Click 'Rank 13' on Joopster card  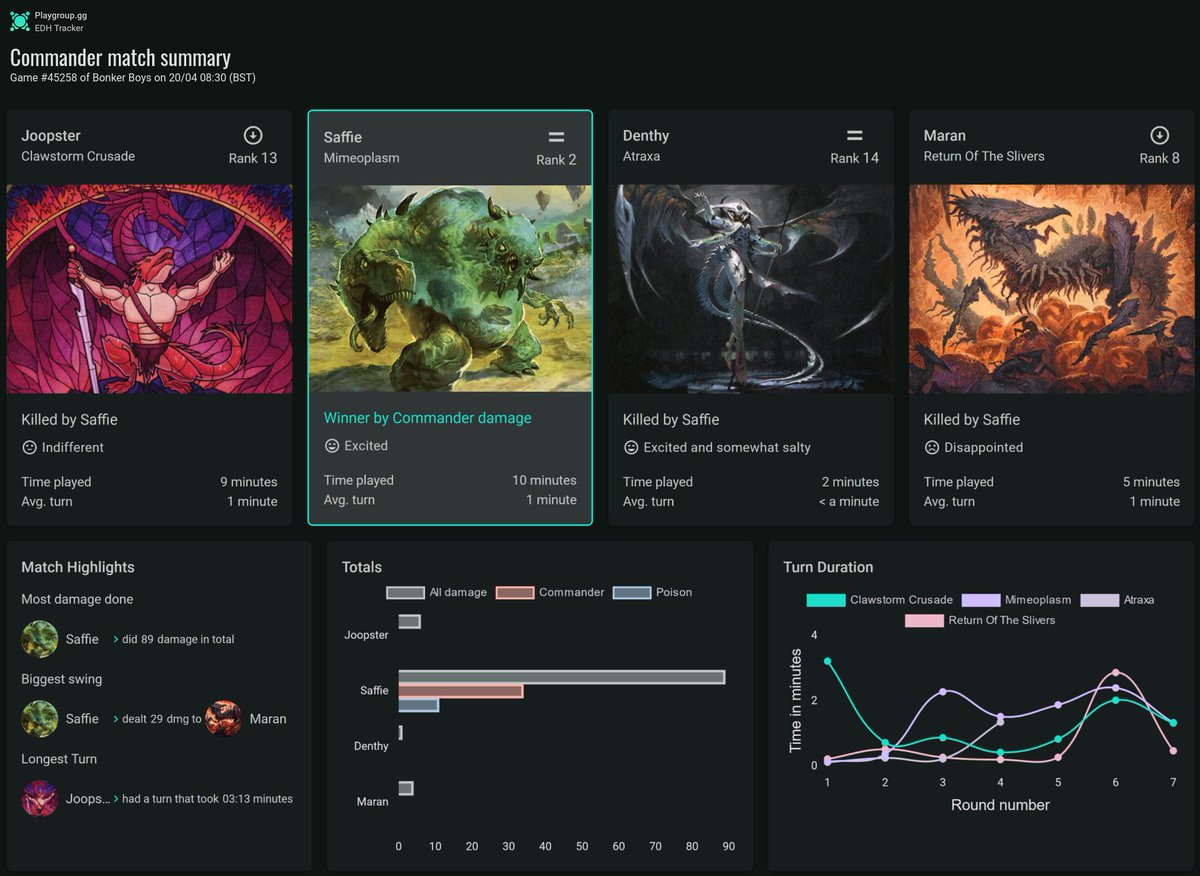coord(253,158)
